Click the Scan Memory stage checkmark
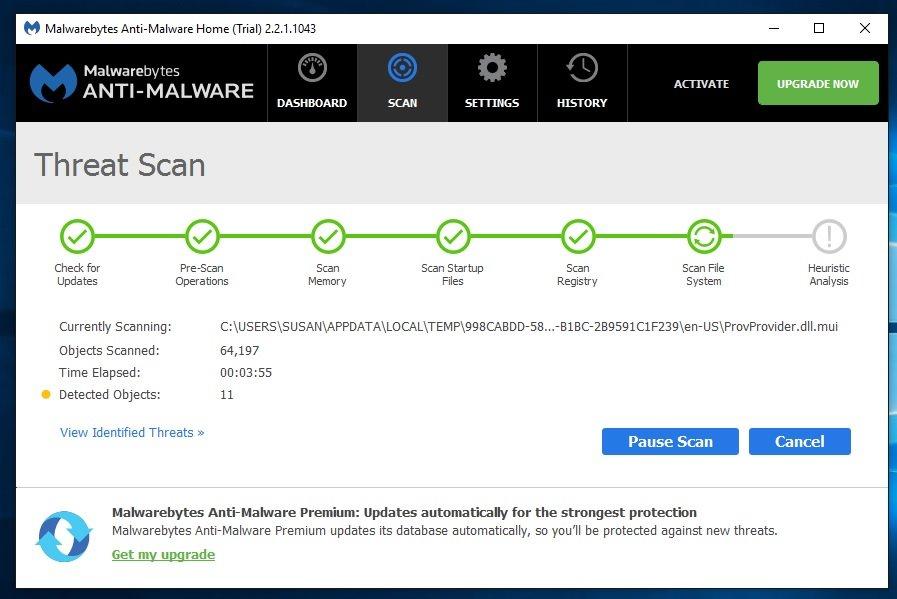 point(327,238)
